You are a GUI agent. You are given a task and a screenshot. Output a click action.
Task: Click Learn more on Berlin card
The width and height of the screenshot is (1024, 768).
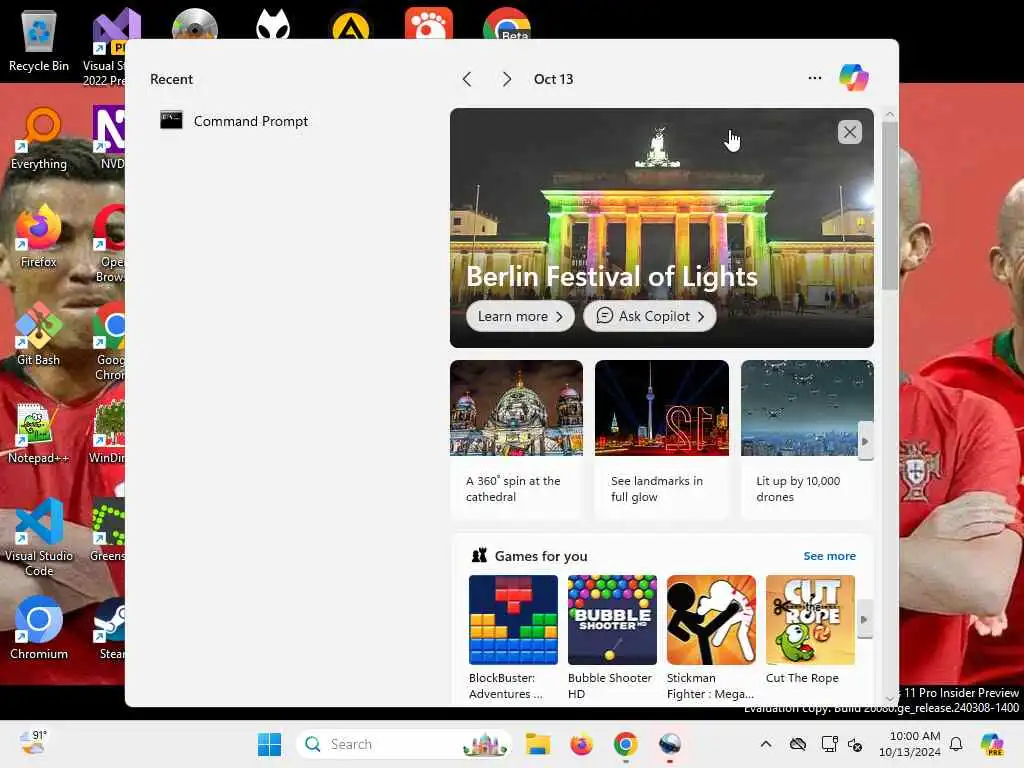click(520, 316)
